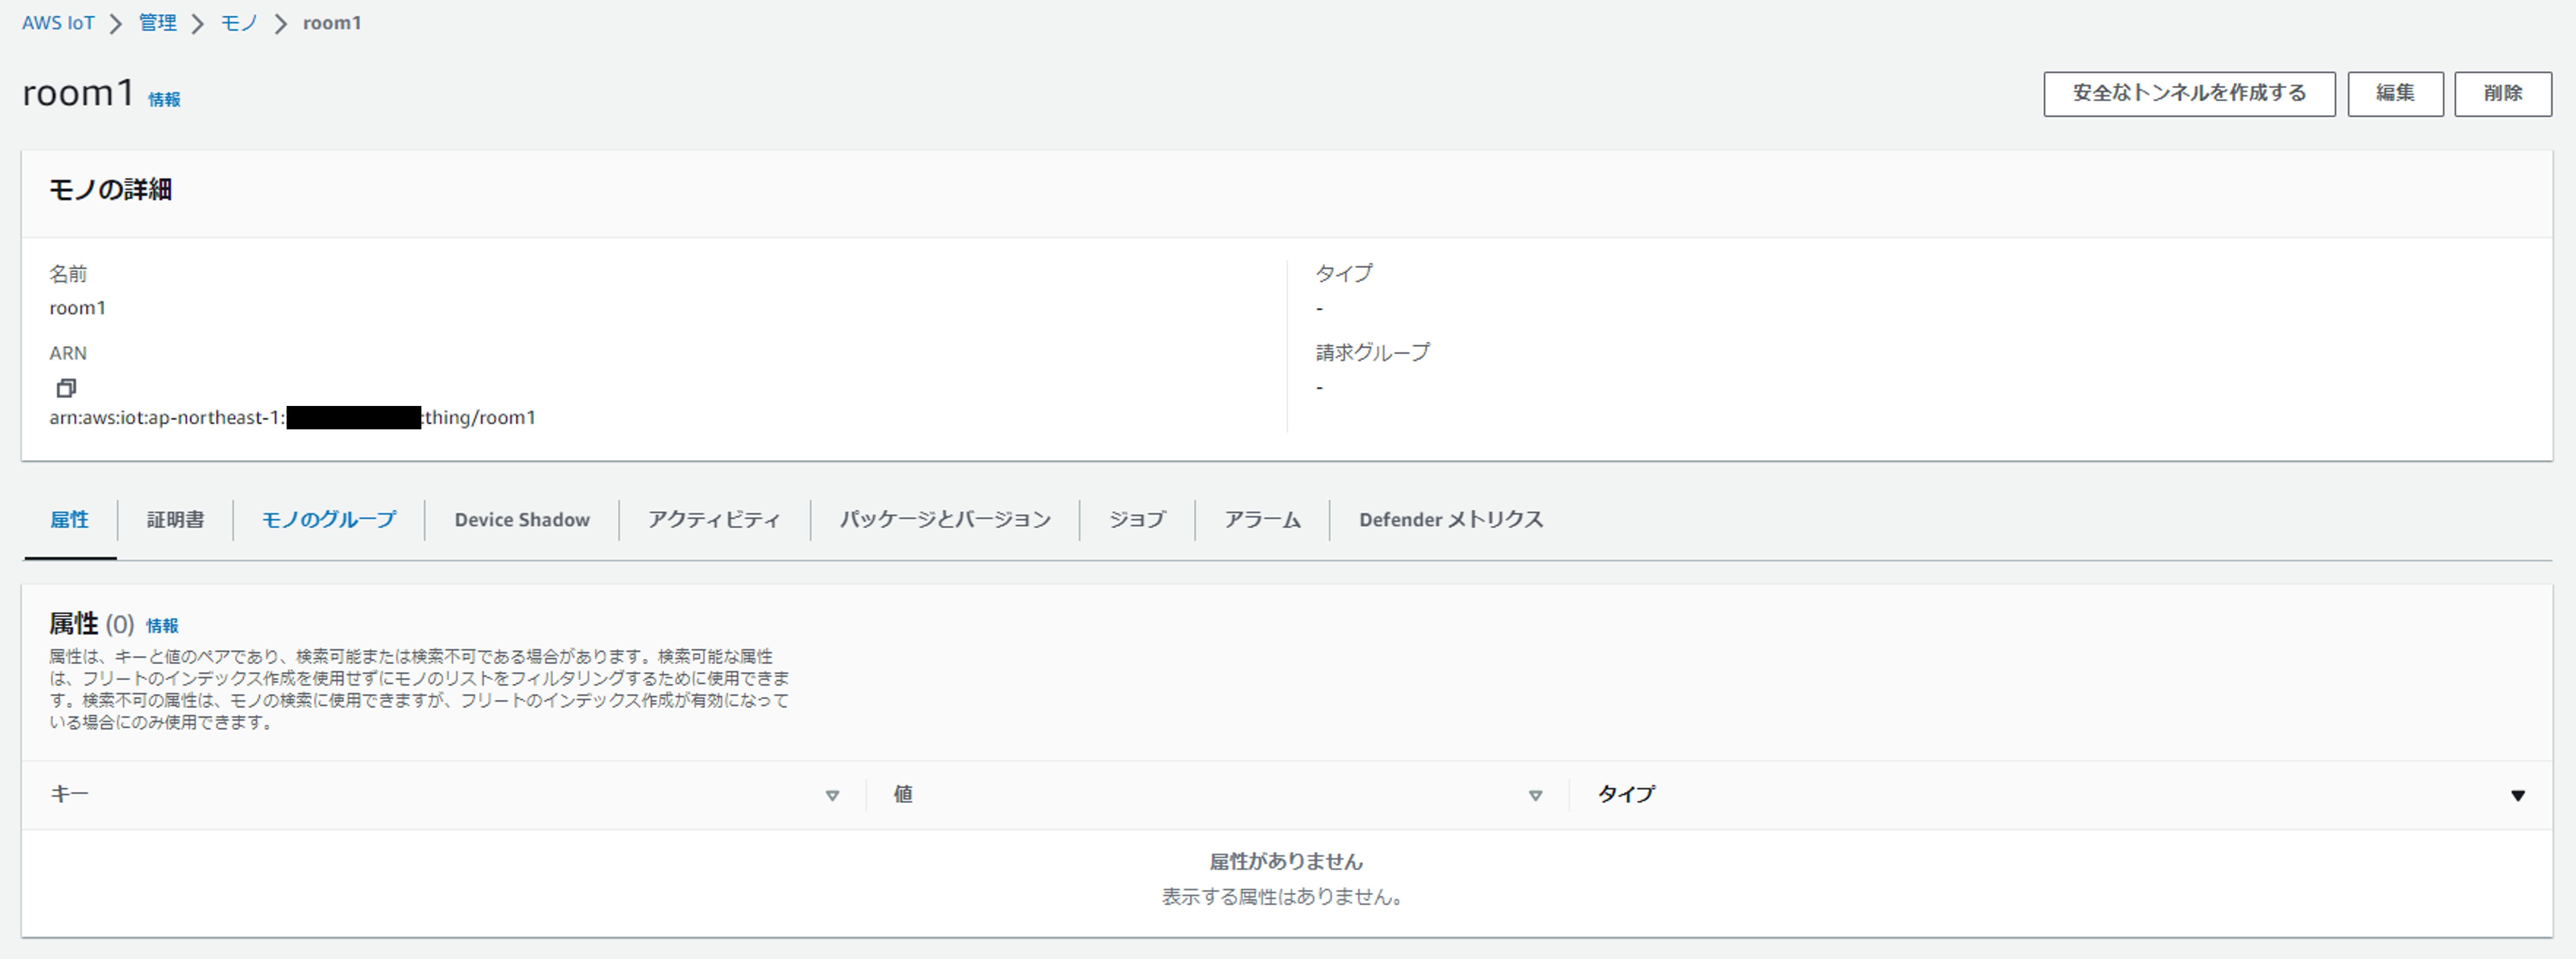This screenshot has width=2576, height=959.
Task: Sort the キー column with its arrow
Action: (x=832, y=796)
